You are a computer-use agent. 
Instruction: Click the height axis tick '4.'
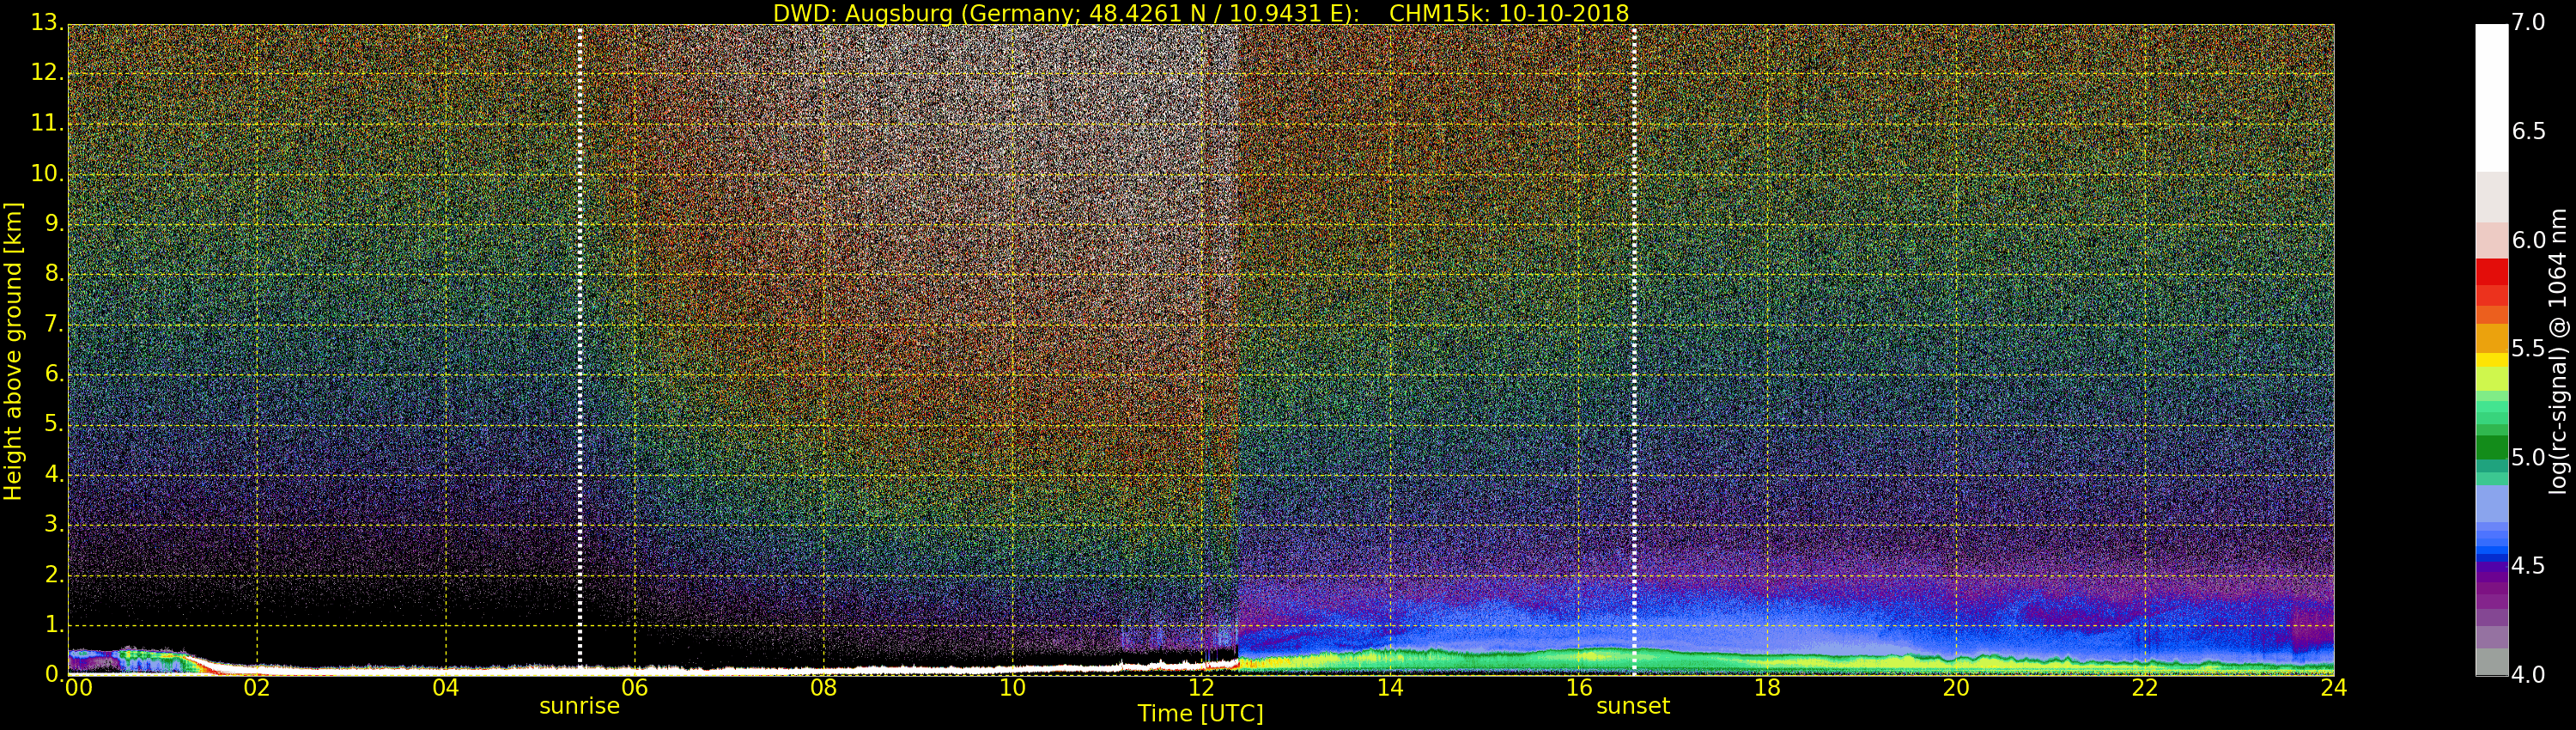[x=54, y=473]
